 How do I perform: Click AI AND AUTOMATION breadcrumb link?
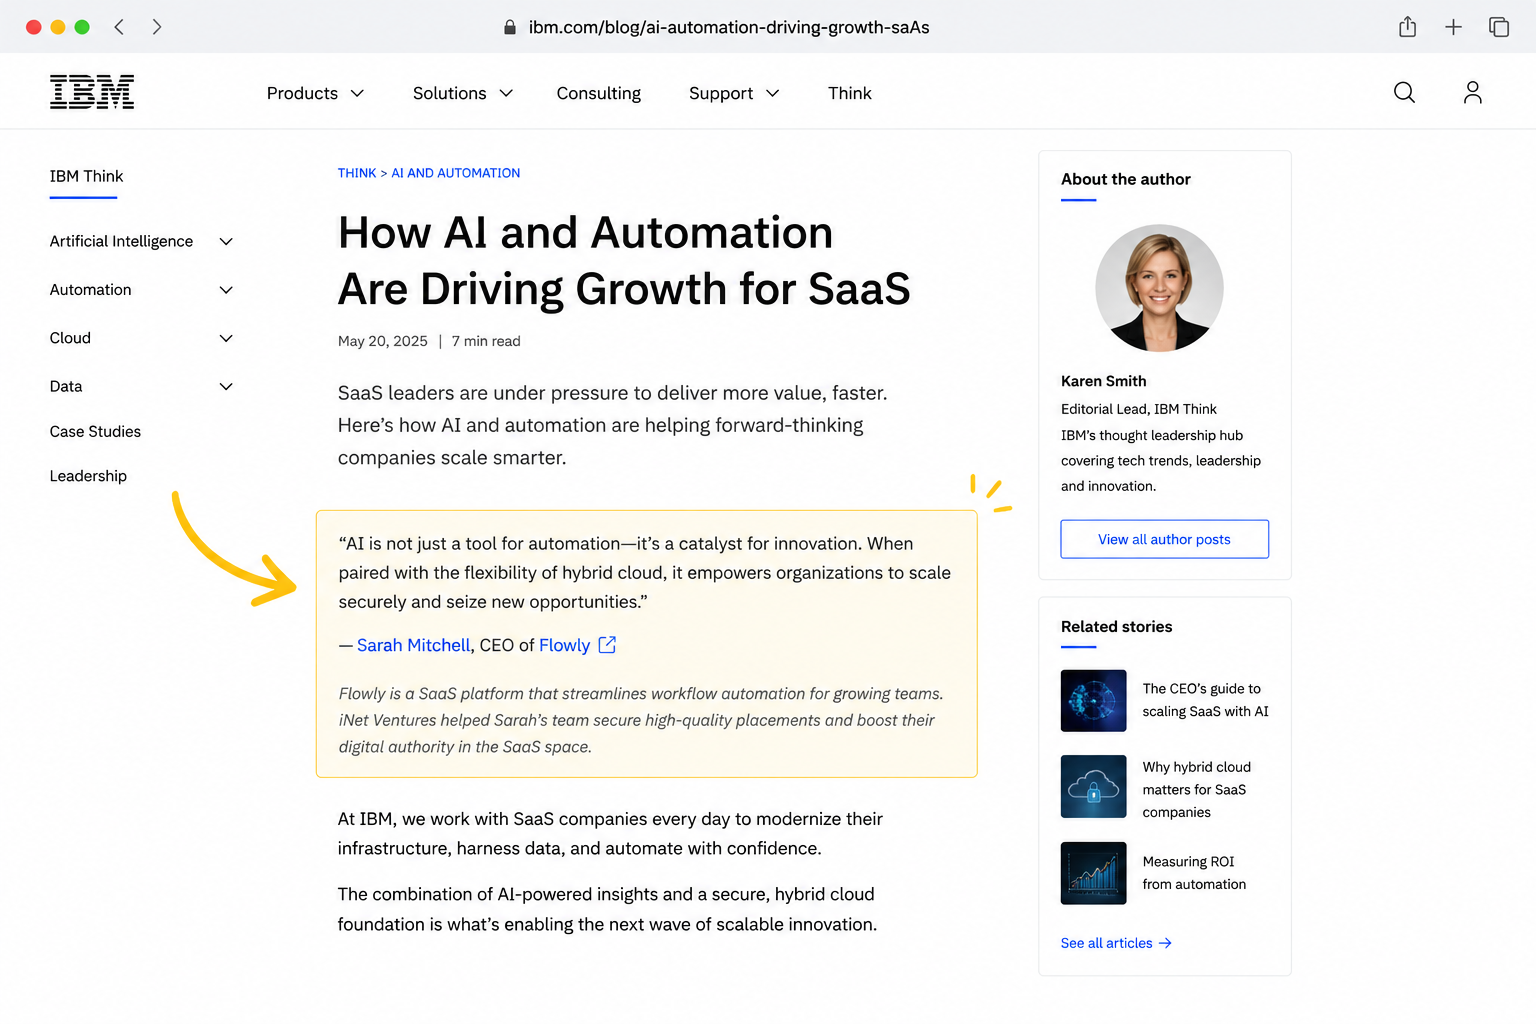456,173
